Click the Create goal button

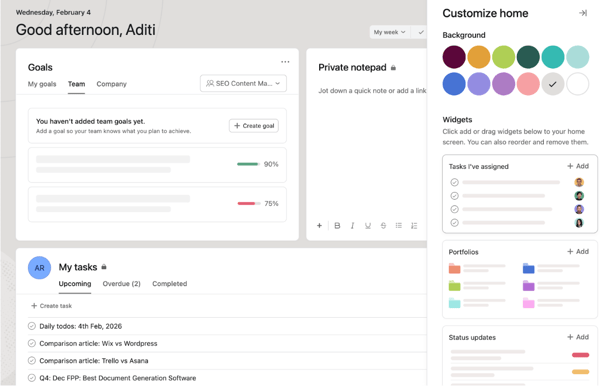[x=254, y=125]
